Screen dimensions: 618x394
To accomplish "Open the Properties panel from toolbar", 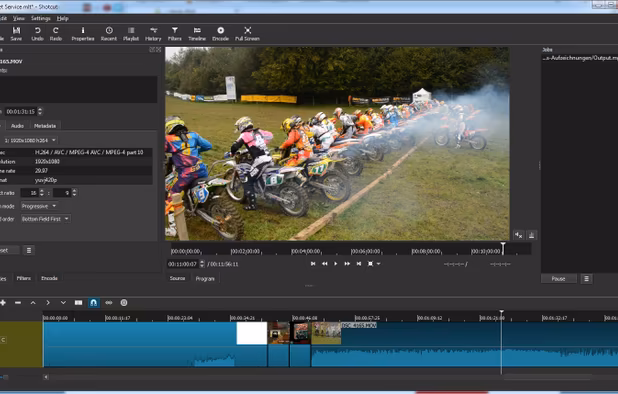I will [83, 34].
